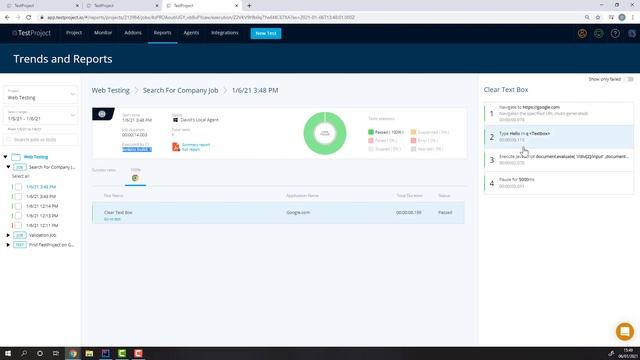Click the red Failed legend swatch
Viewport: 640px width, 360px height.
371,140
